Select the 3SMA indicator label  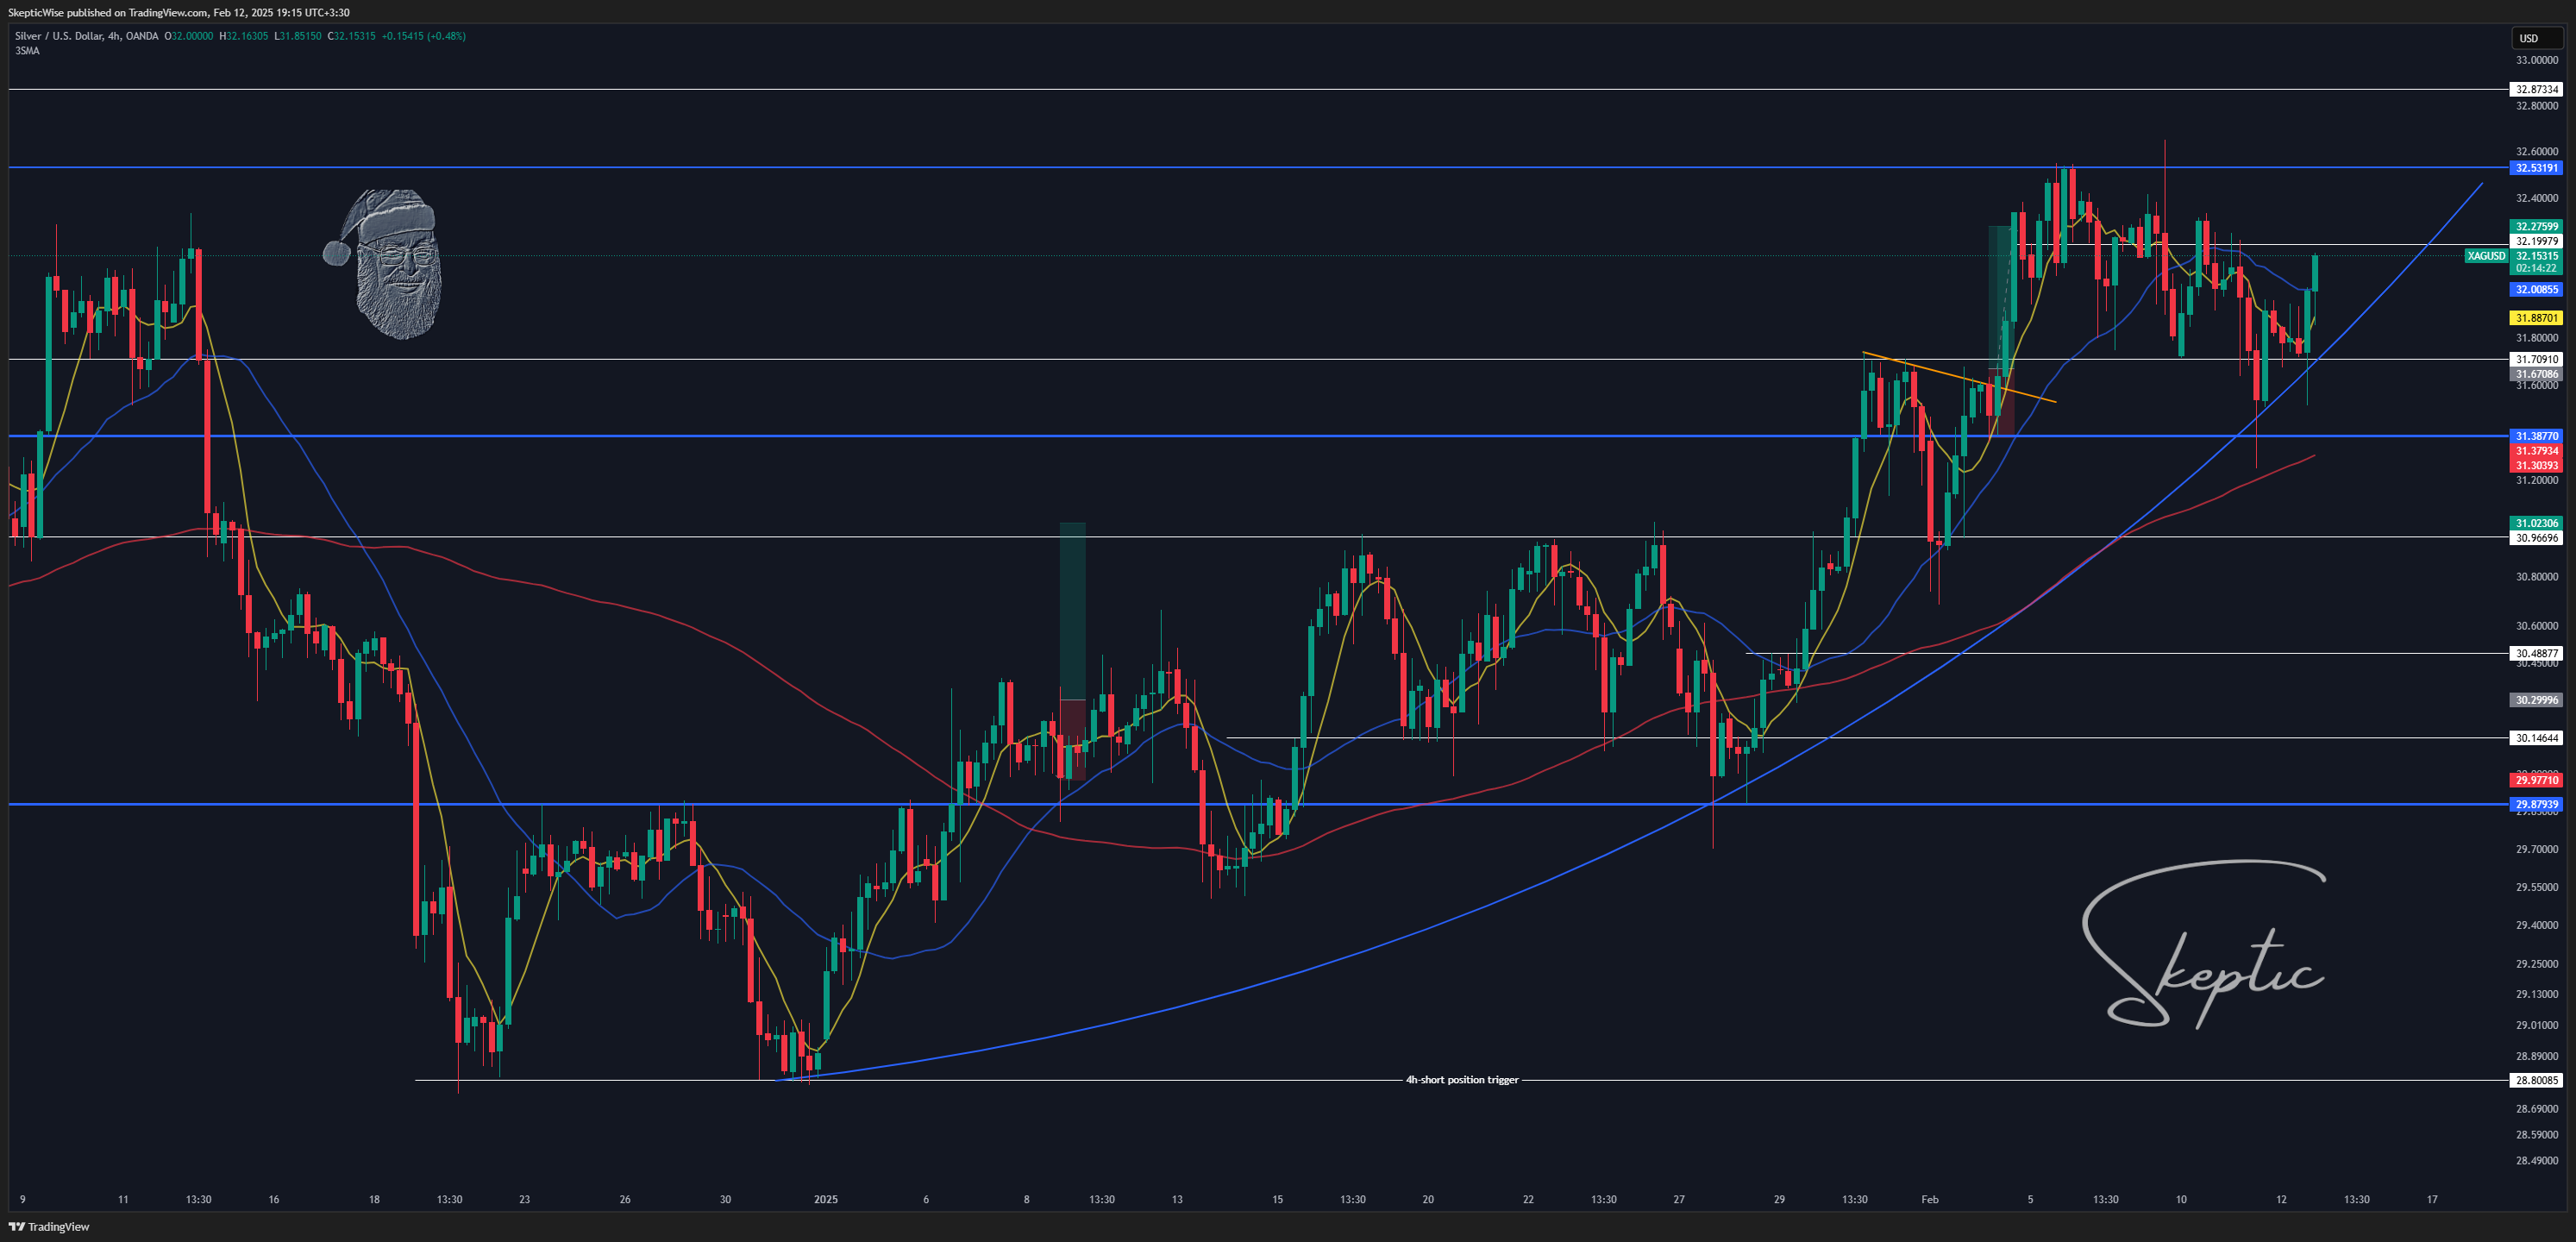[x=27, y=51]
